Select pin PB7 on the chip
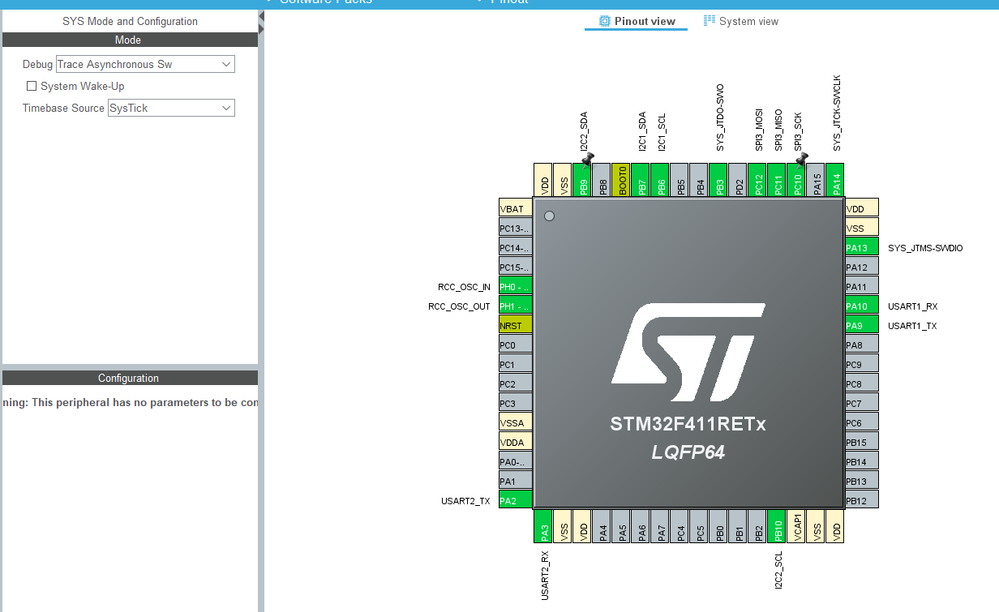 click(x=641, y=181)
